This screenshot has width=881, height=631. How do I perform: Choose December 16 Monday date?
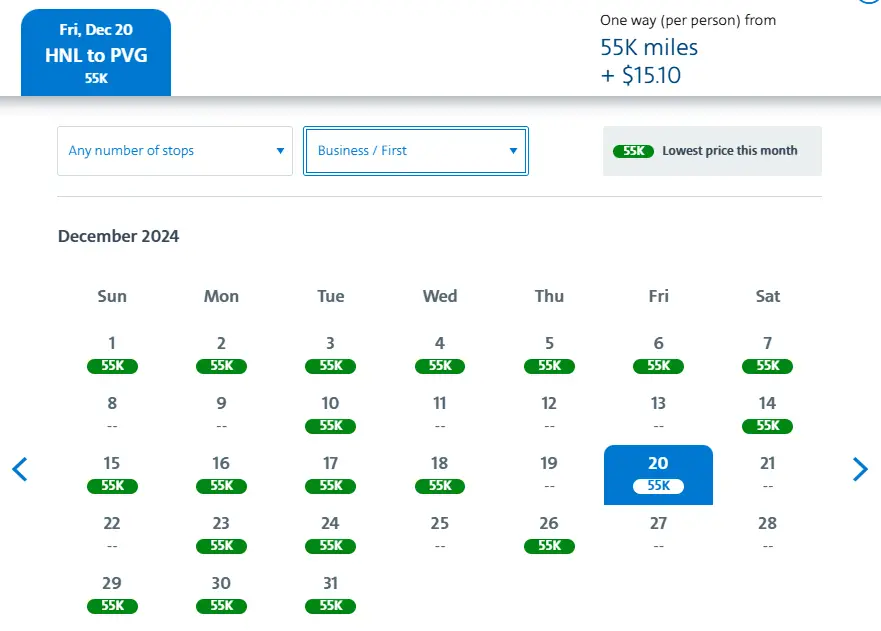(221, 474)
